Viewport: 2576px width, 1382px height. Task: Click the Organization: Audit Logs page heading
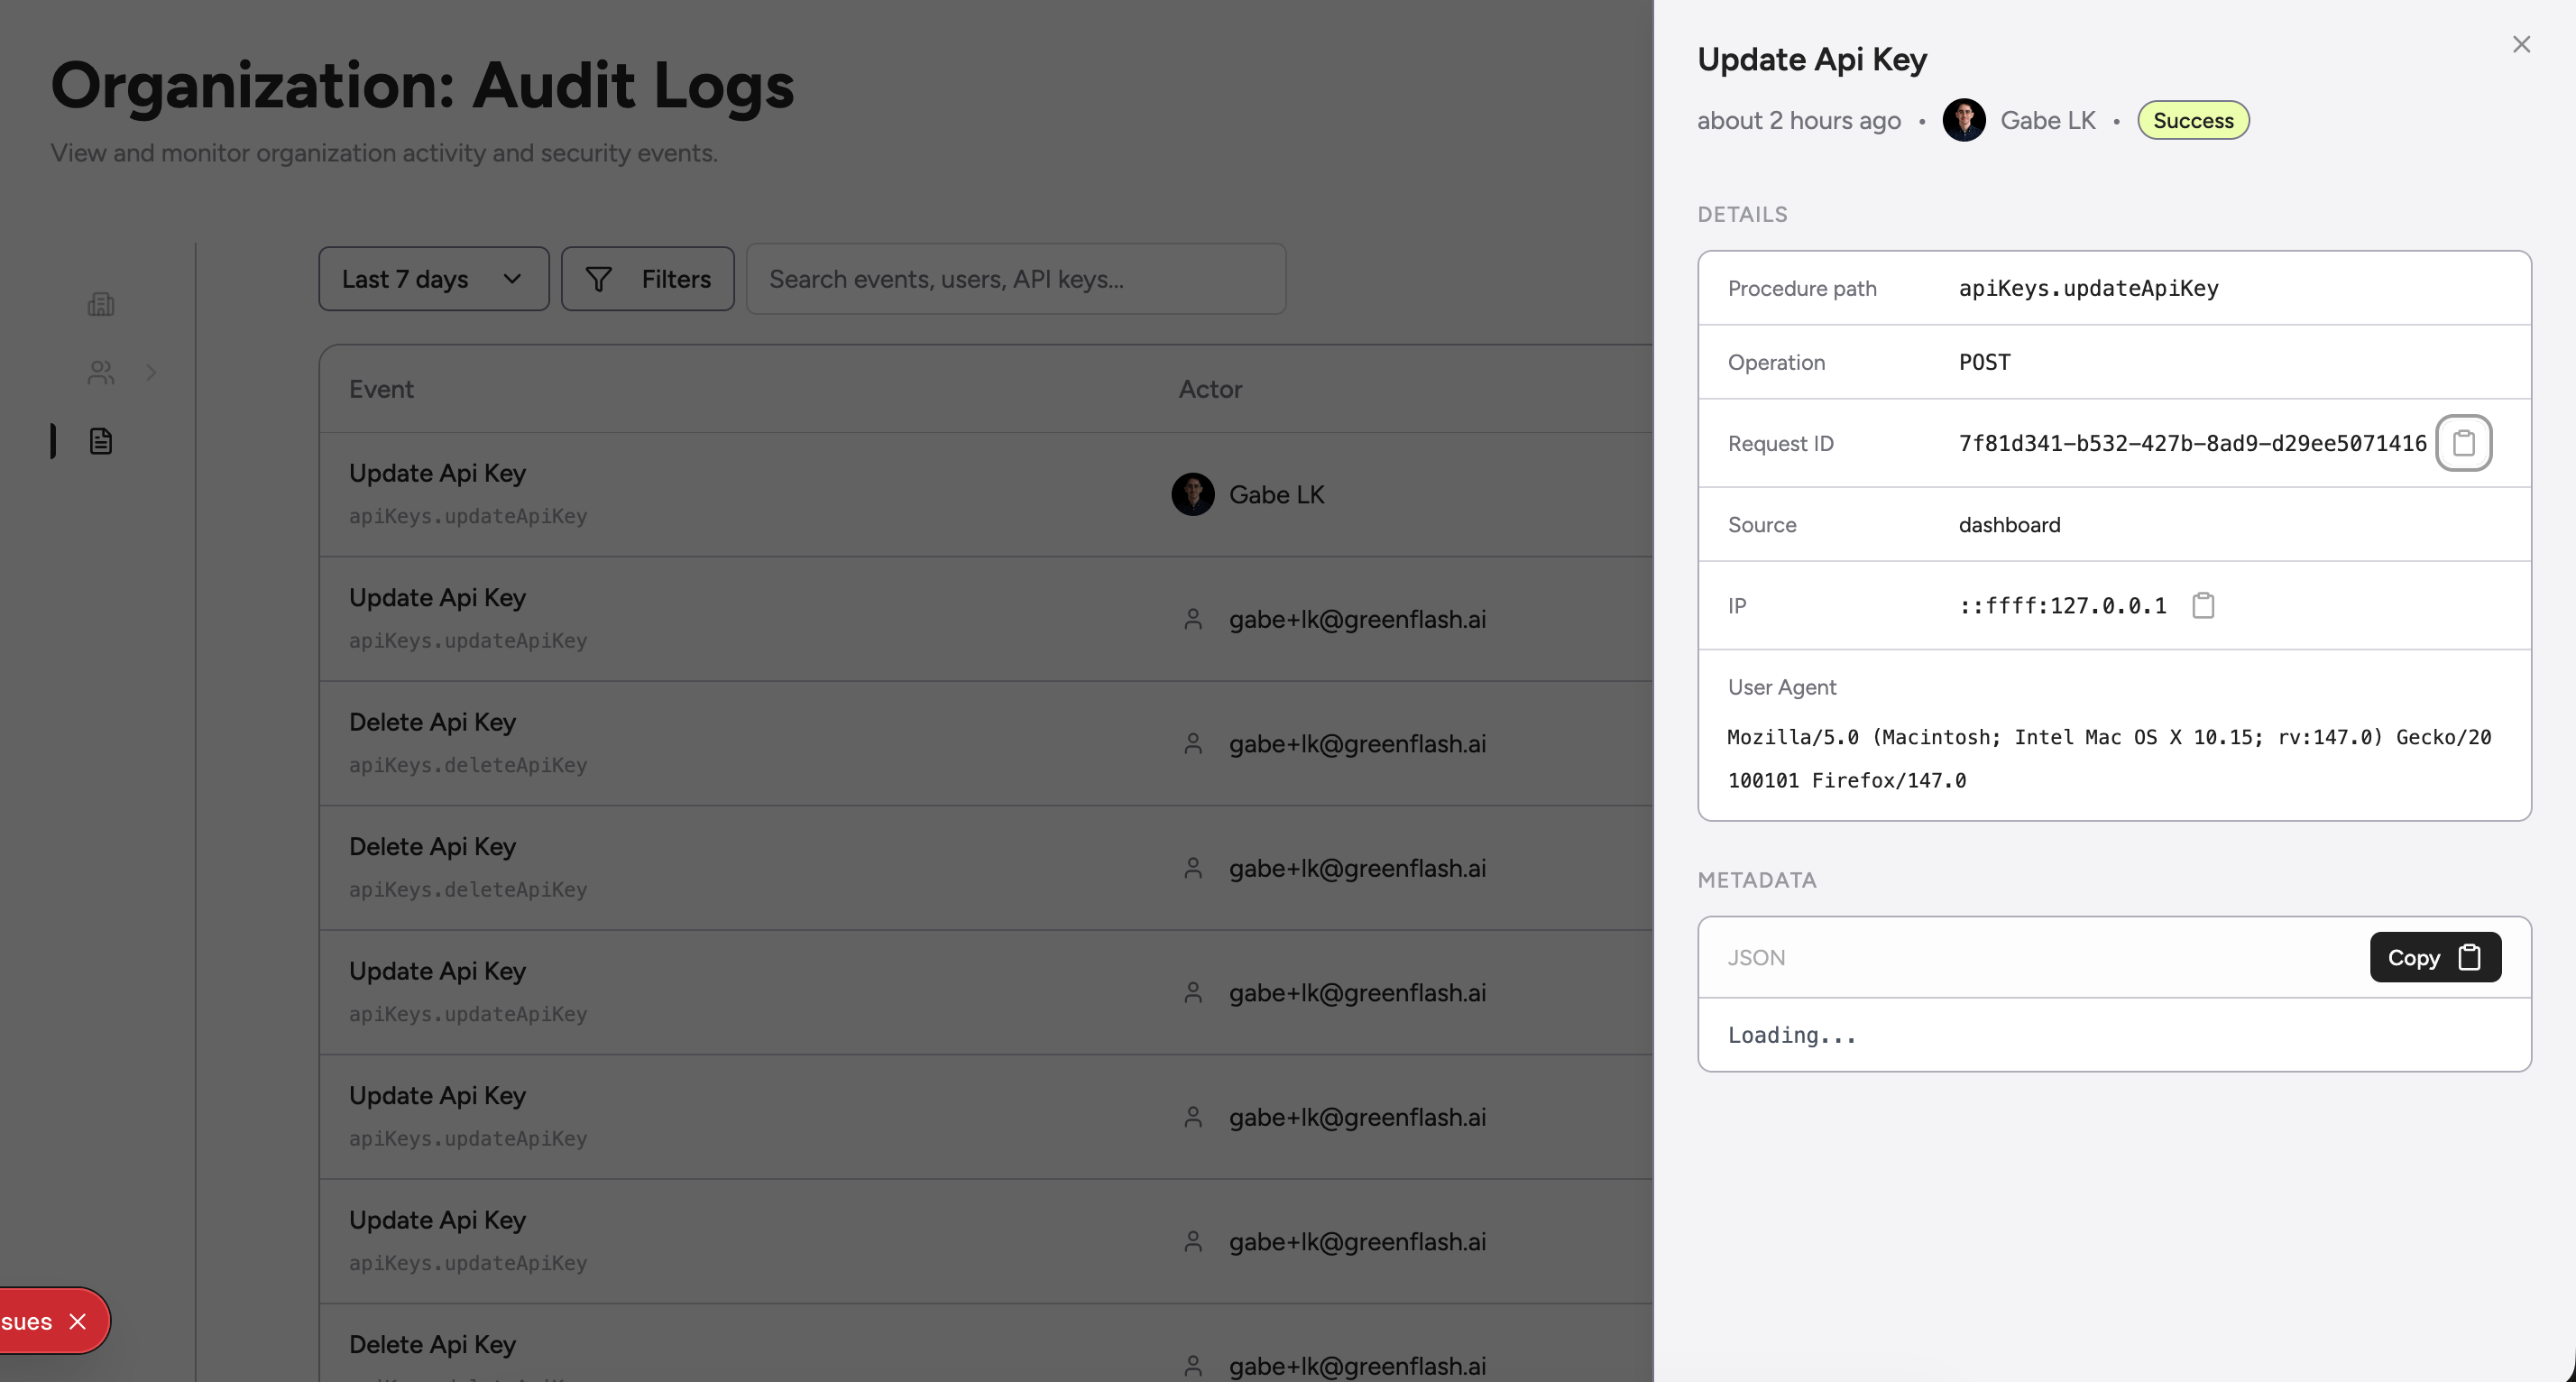pos(422,86)
